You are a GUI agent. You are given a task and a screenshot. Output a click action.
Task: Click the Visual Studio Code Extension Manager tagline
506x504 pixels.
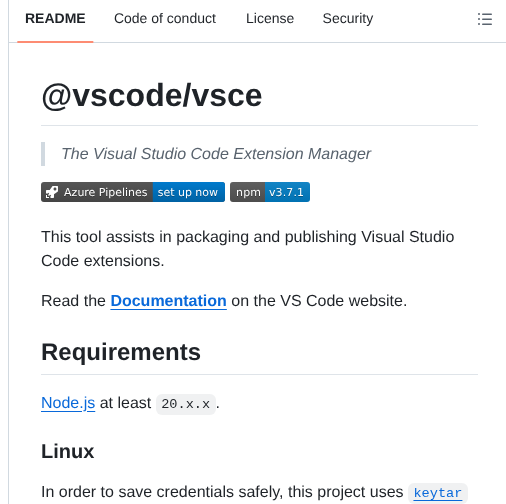tap(216, 154)
